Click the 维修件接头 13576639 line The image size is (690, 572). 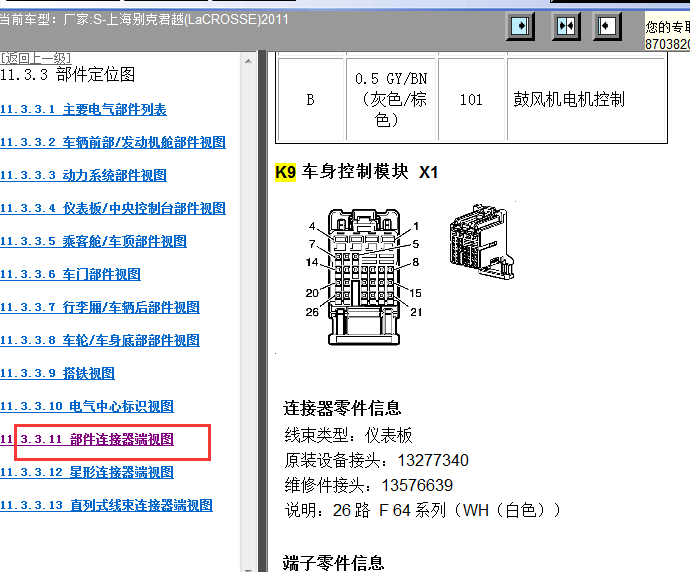[368, 486]
